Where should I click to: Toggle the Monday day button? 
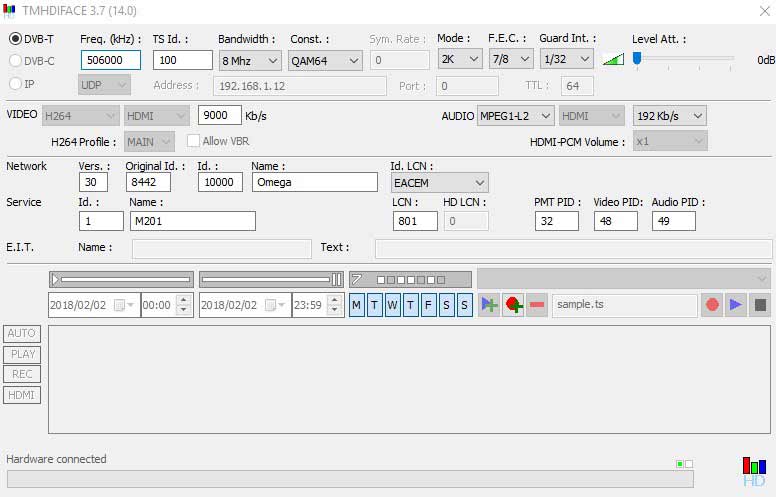tap(357, 305)
